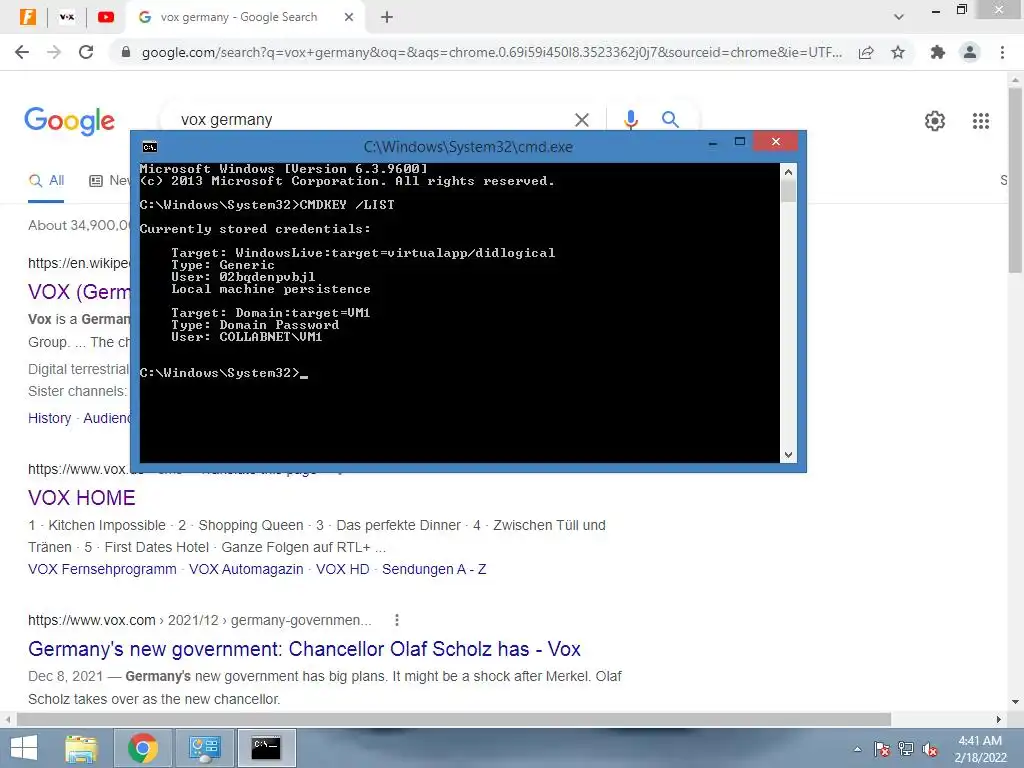This screenshot has width=1024, height=768.
Task: Clear the Google search query
Action: click(x=581, y=120)
